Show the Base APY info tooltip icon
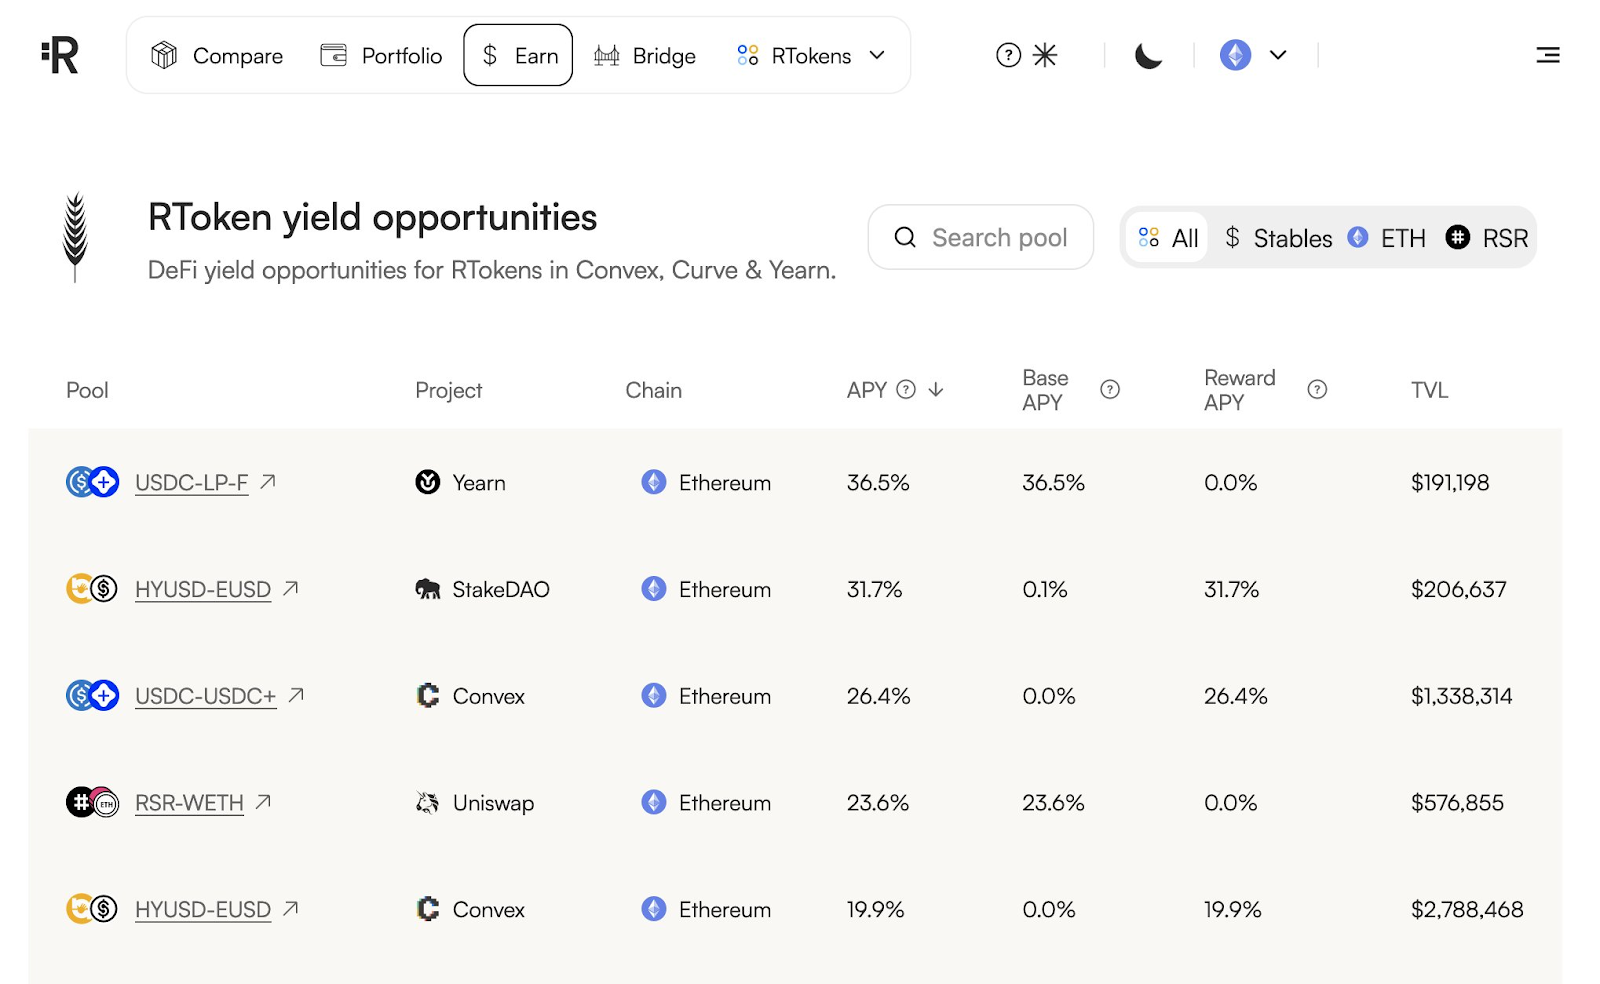The image size is (1600, 984). point(1110,389)
